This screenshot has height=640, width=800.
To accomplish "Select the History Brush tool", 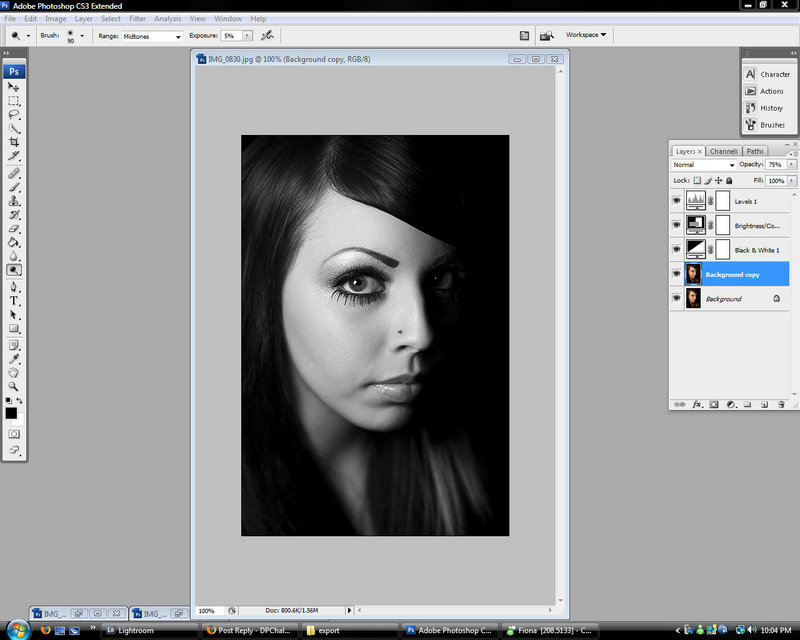I will click(14, 214).
